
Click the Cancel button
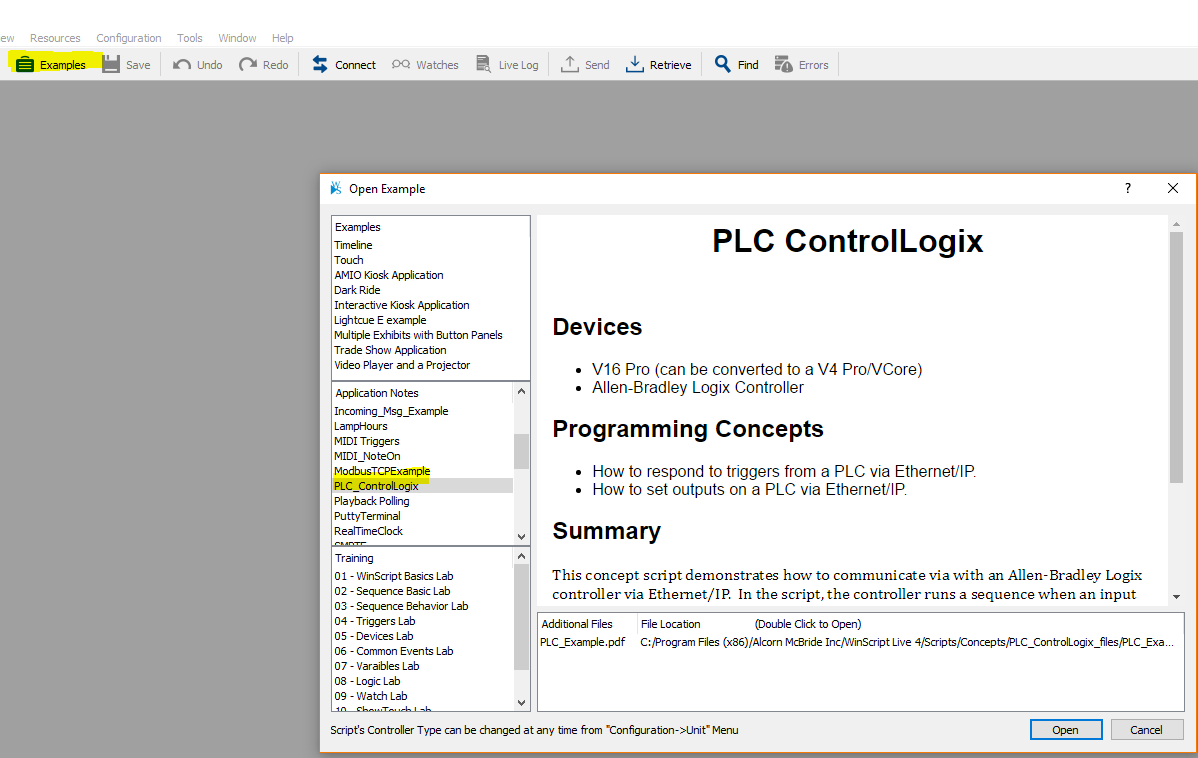coord(1146,730)
